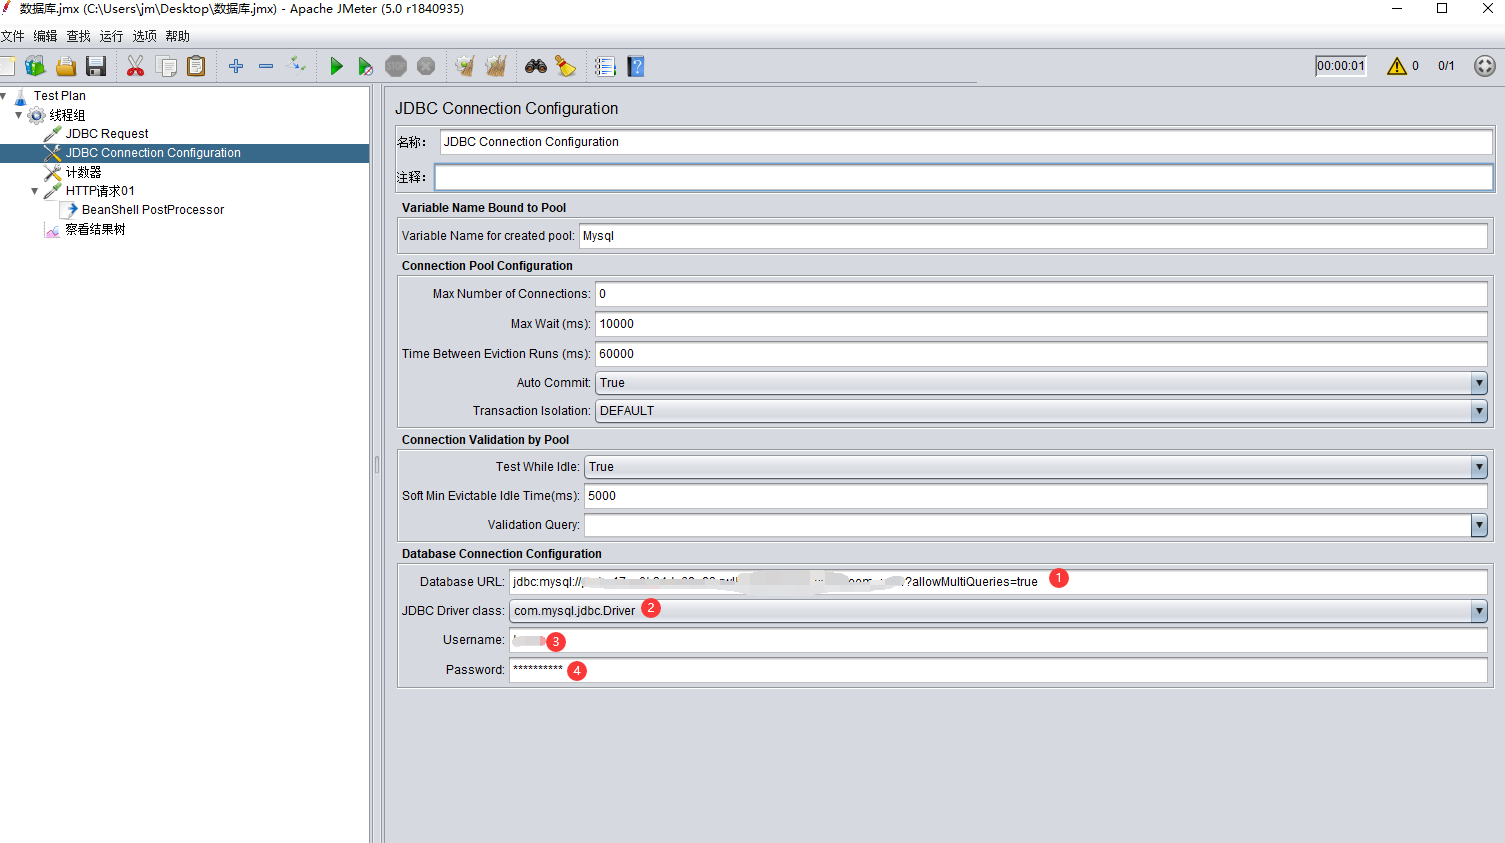Open the Function Helper dialog icon
The width and height of the screenshot is (1505, 843).
[605, 66]
